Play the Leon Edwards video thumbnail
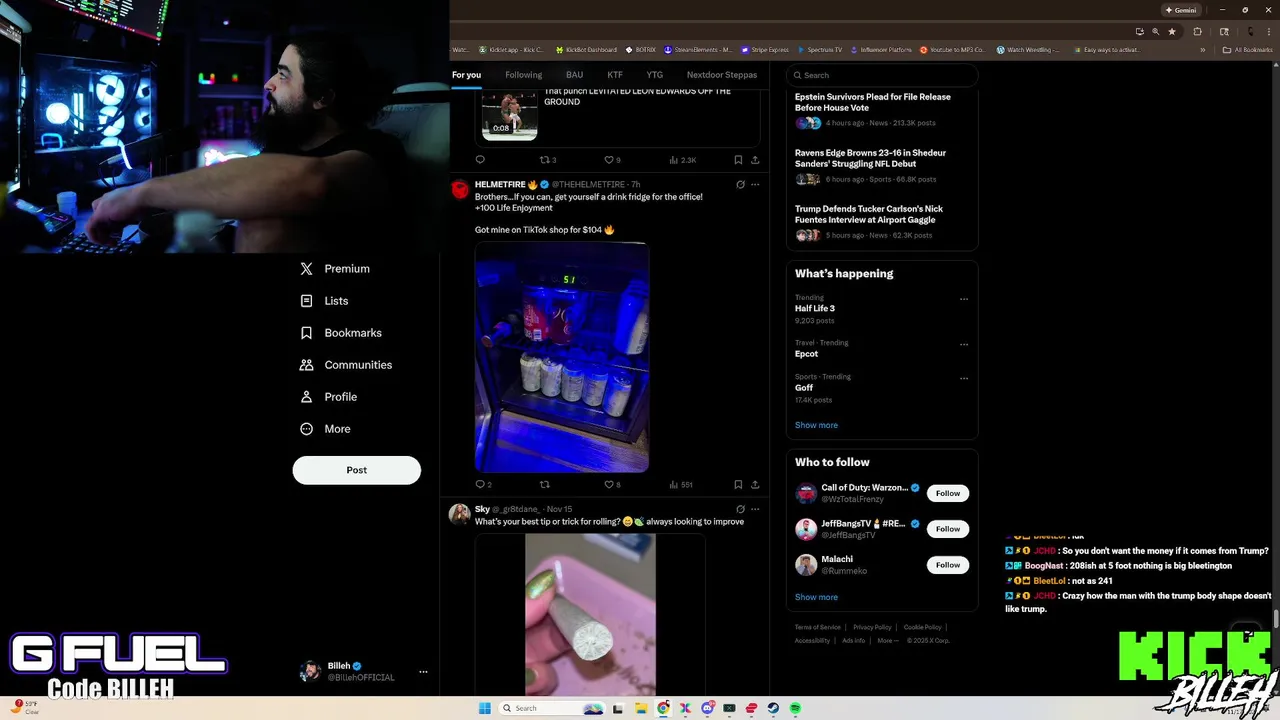This screenshot has height=720, width=1280. (x=510, y=116)
